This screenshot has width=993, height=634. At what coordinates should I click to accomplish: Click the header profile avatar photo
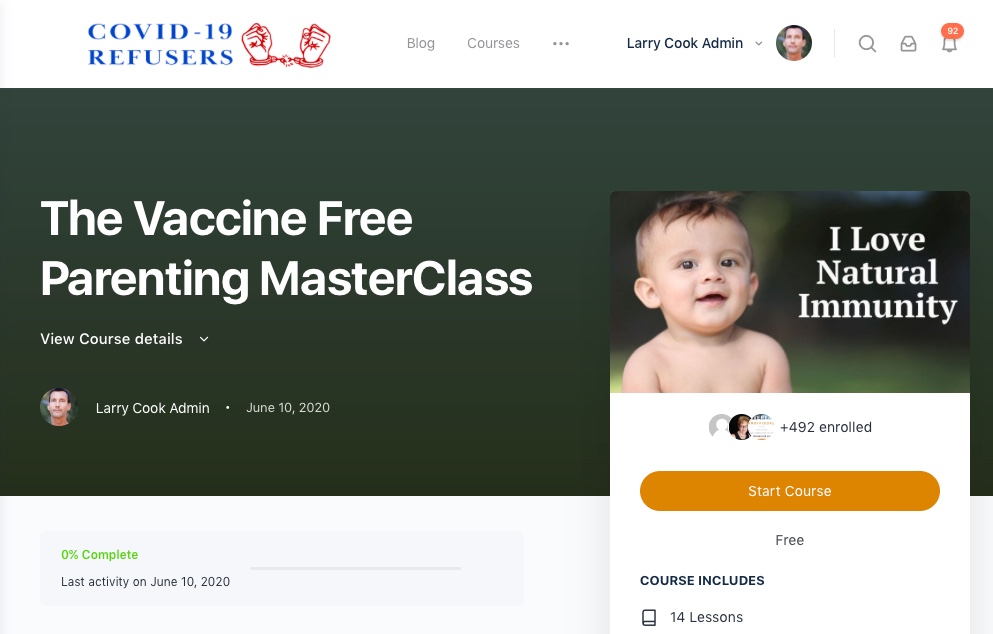[794, 43]
